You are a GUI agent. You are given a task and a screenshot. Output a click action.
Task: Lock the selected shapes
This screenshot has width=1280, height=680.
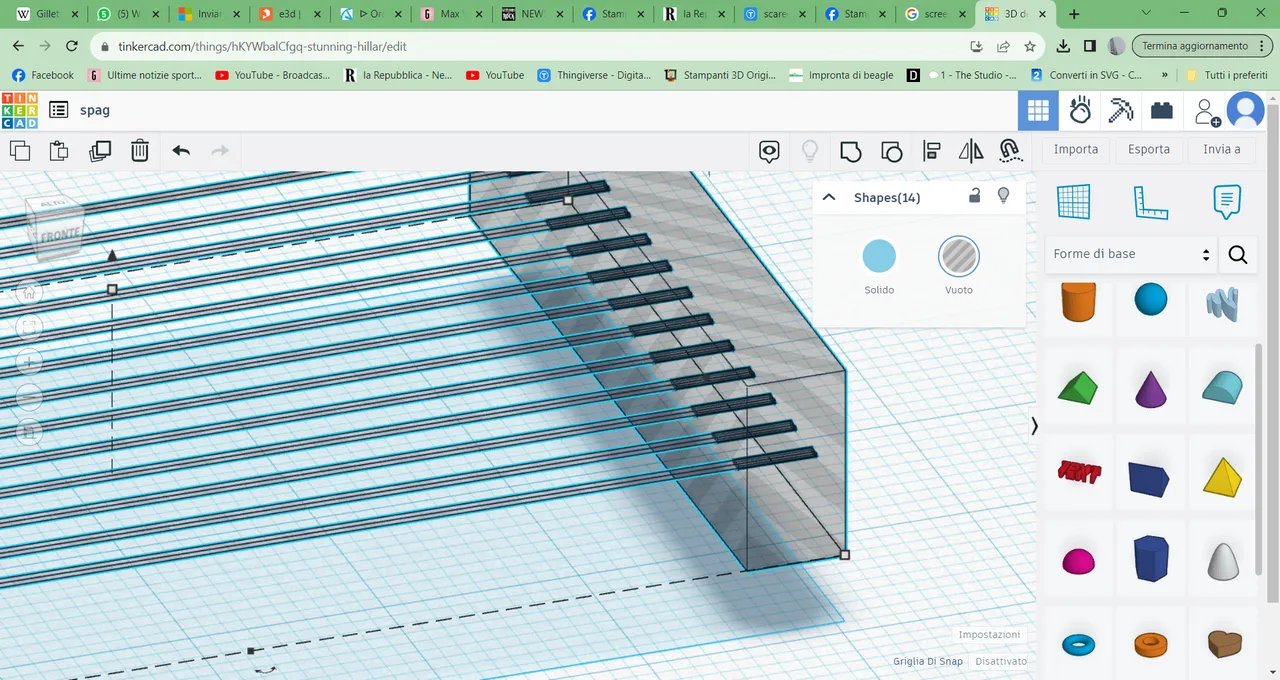[975, 196]
